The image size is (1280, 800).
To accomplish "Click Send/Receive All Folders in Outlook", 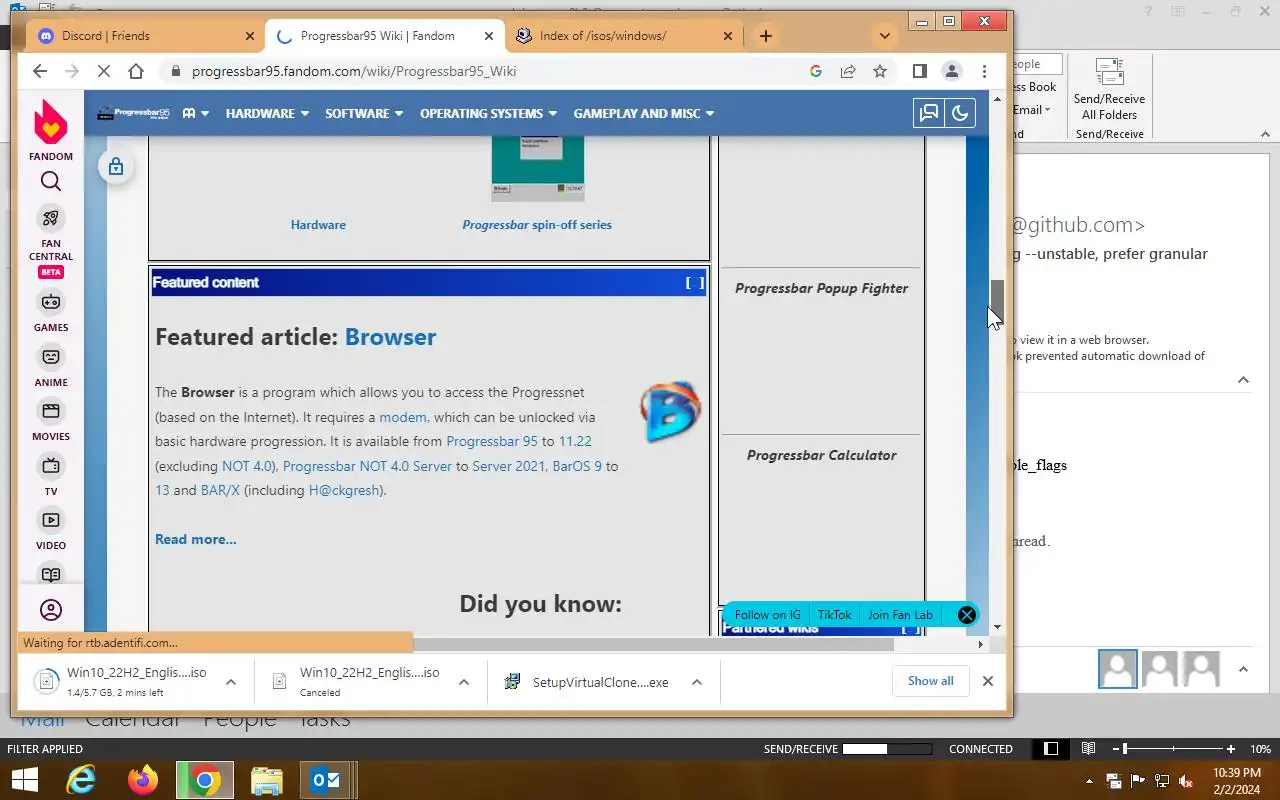I will (1109, 89).
